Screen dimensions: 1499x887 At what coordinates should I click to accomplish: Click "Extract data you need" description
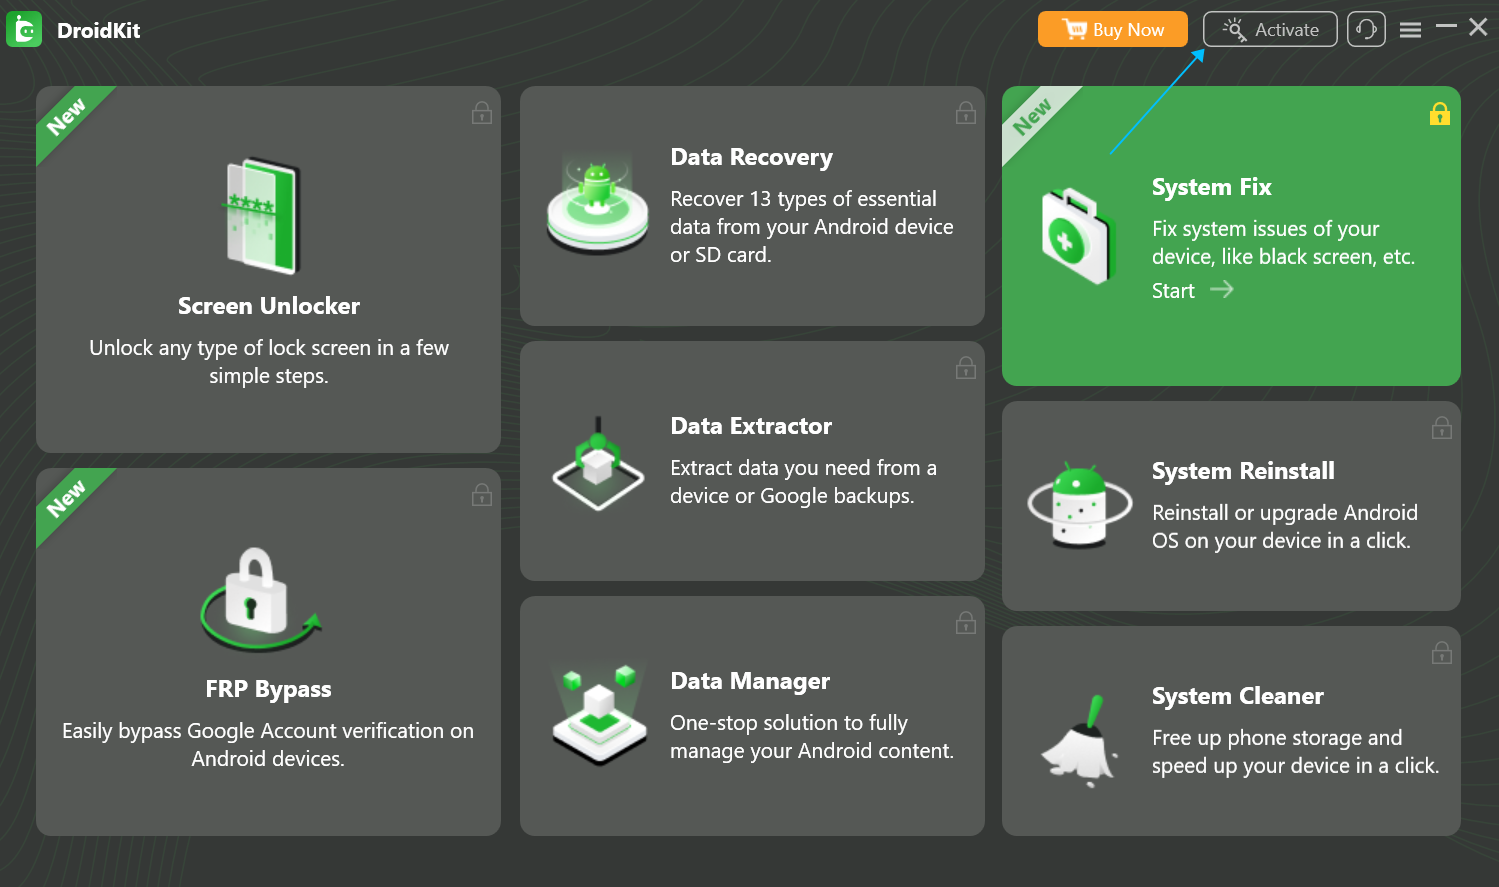pos(804,482)
